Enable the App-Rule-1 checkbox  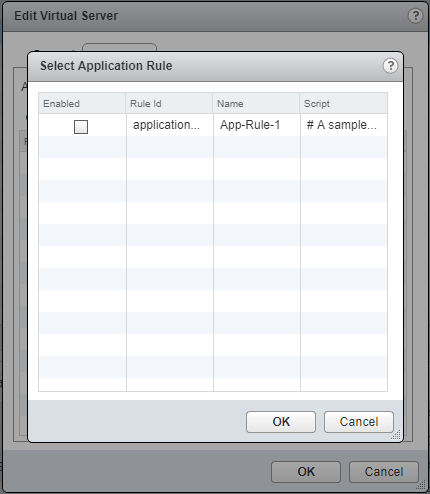click(x=81, y=127)
